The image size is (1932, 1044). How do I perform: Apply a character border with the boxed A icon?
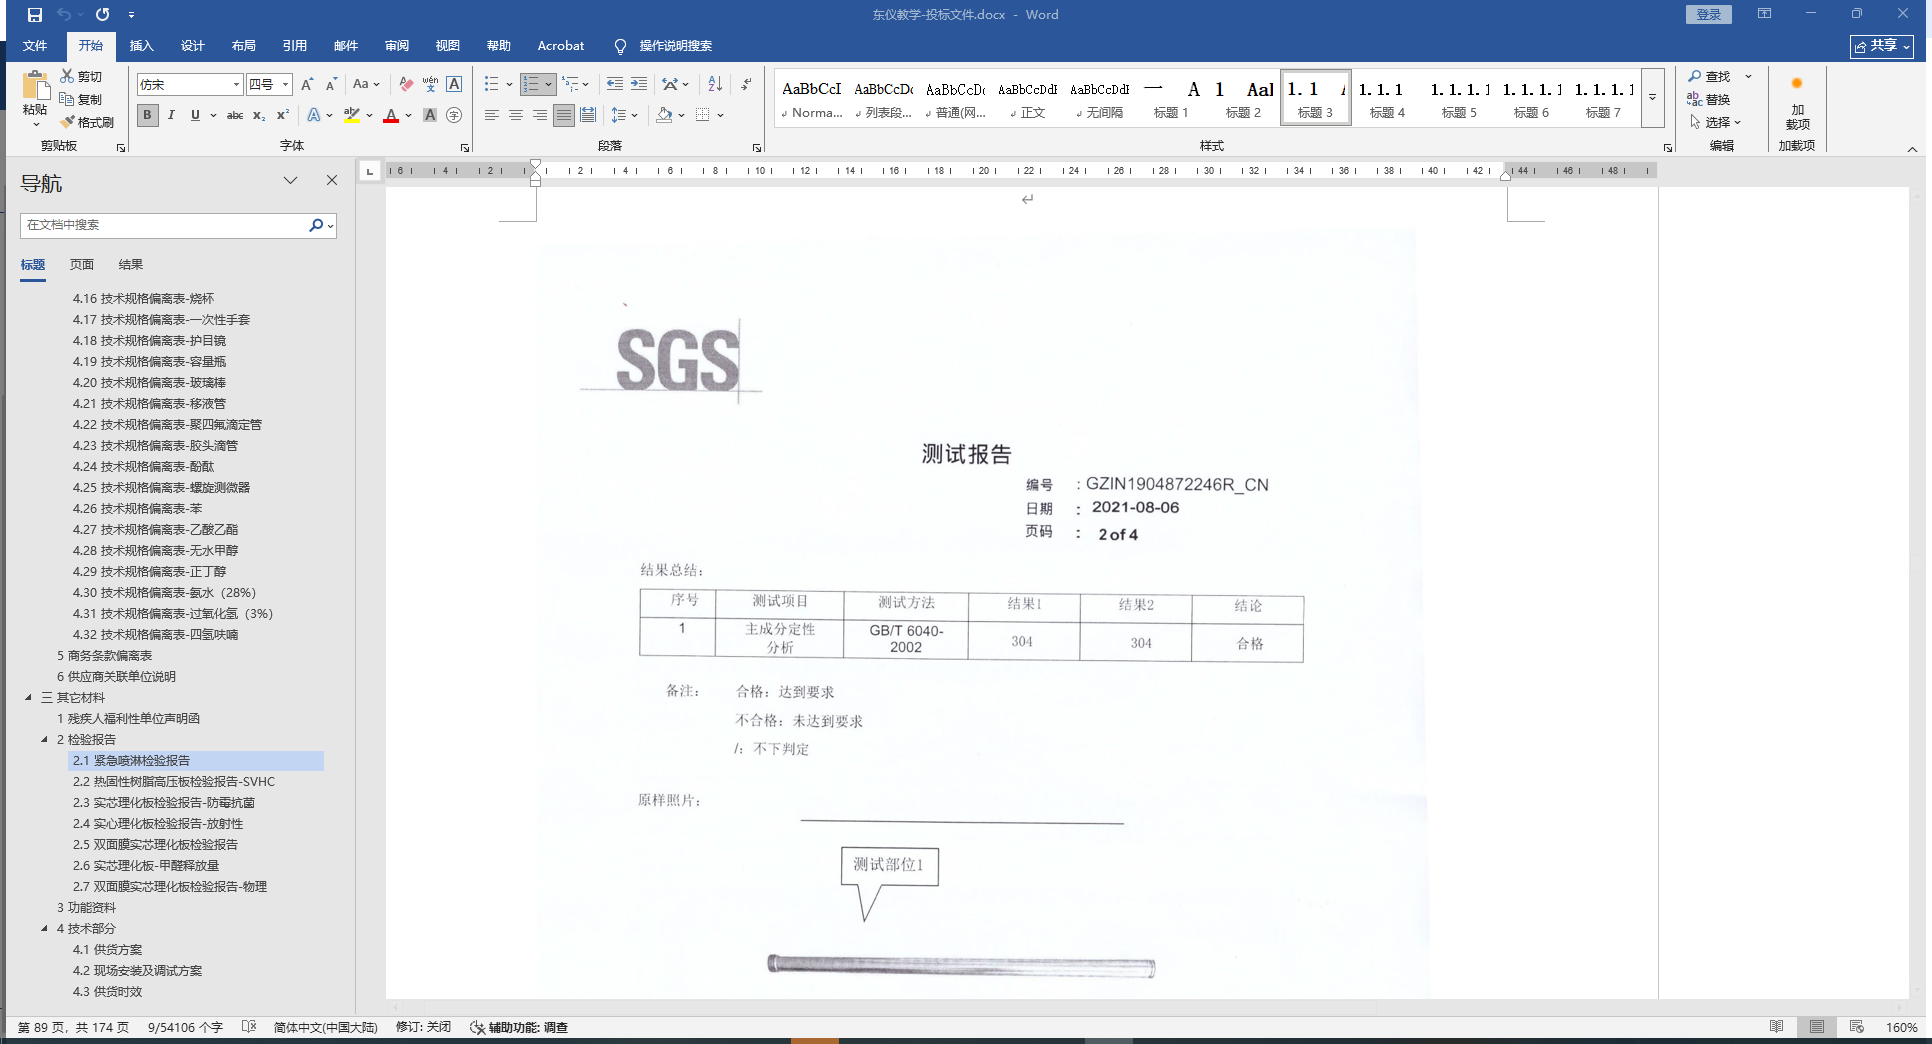tap(454, 85)
